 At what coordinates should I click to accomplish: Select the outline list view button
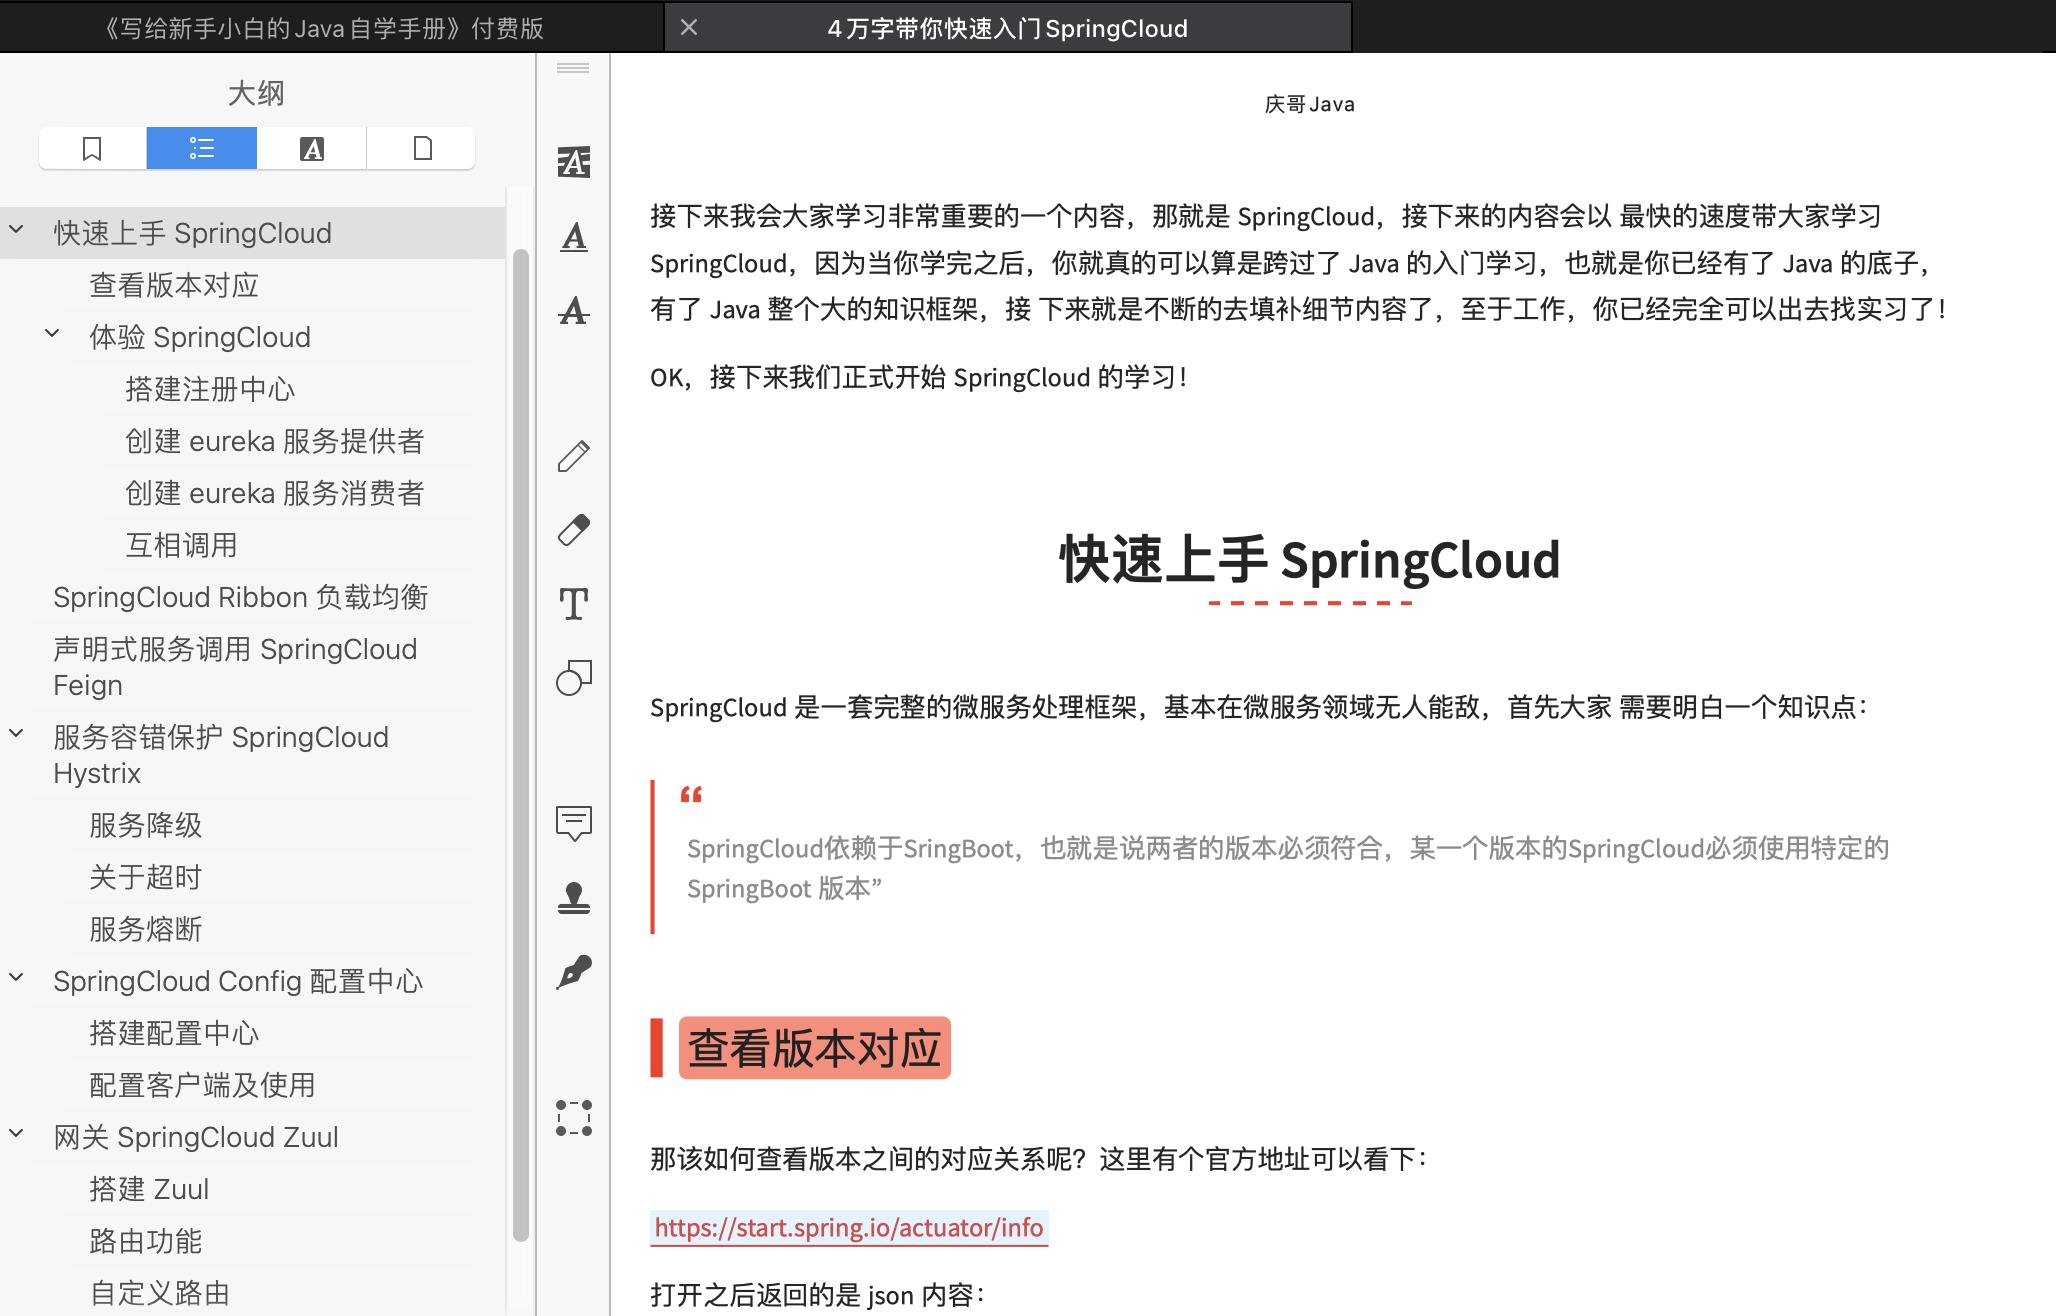click(x=202, y=149)
